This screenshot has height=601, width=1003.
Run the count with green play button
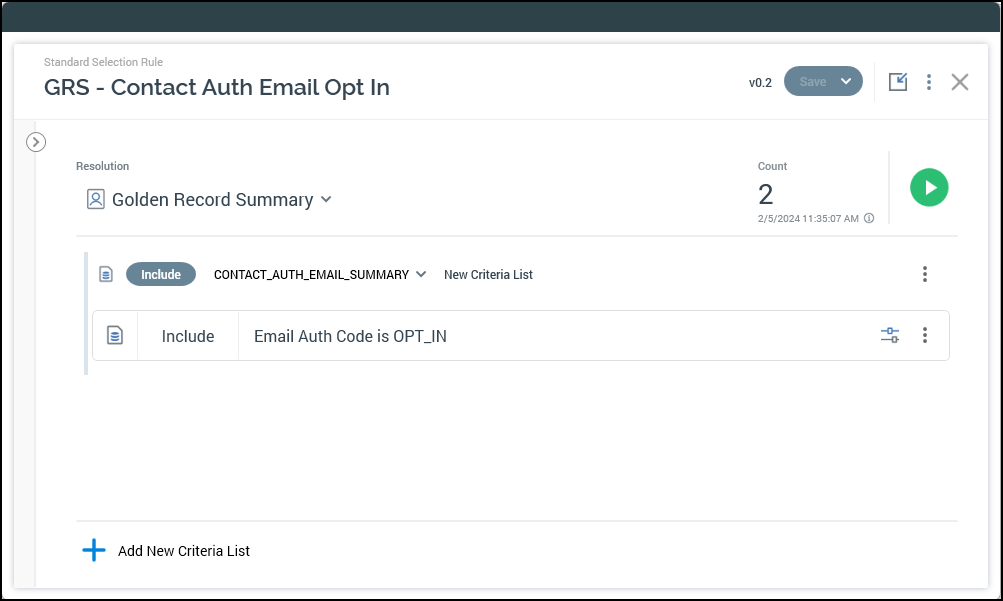[929, 187]
